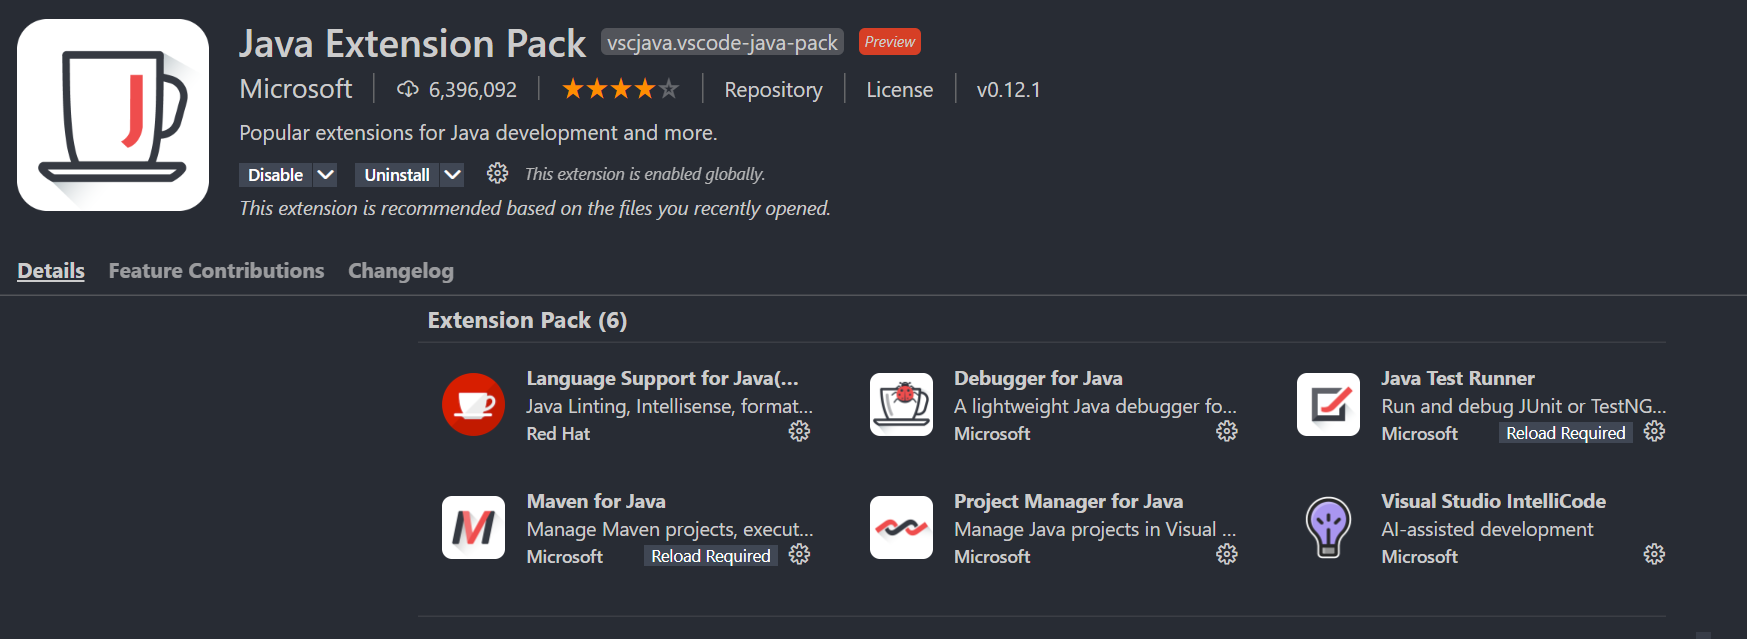Click 'This extension is enabled globally.' text
The width and height of the screenshot is (1747, 639).
coord(645,174)
